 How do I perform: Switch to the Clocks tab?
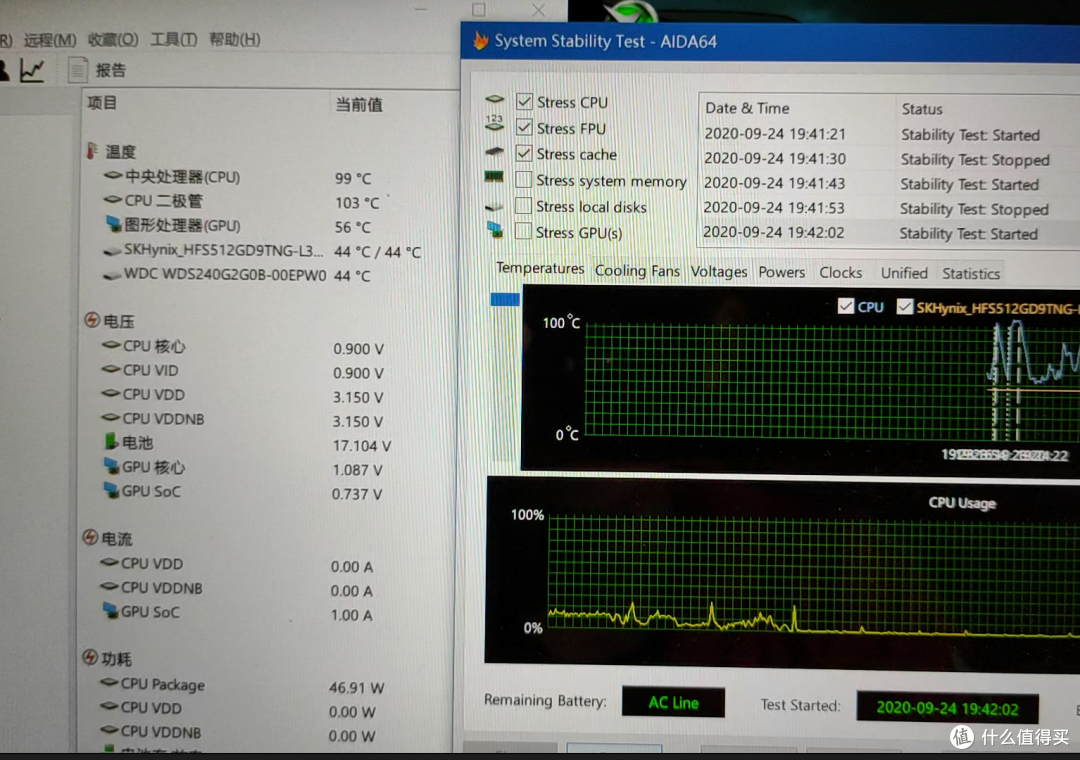(840, 273)
